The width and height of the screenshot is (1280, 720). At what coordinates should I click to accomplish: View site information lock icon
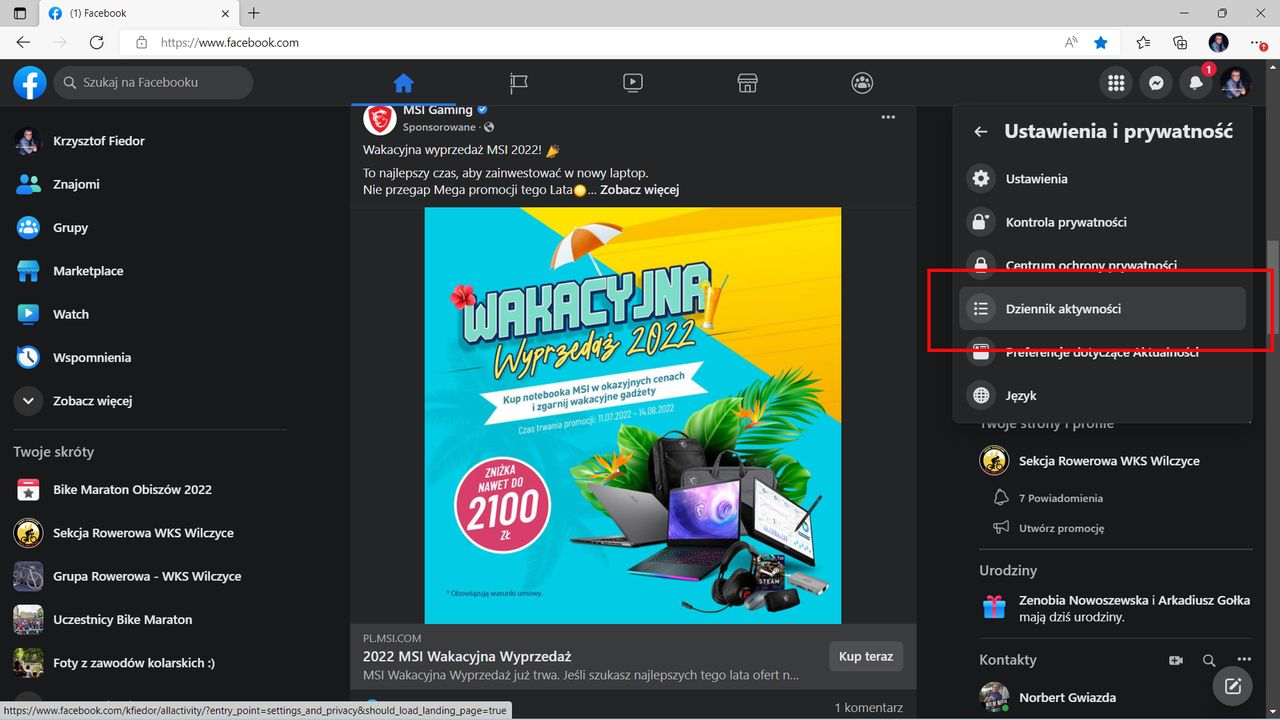[141, 43]
